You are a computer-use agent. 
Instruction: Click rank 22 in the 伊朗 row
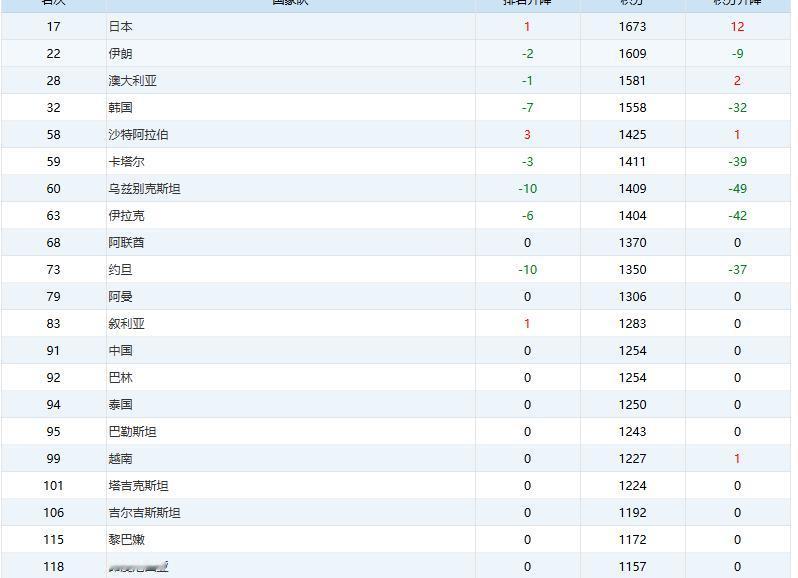click(x=53, y=53)
